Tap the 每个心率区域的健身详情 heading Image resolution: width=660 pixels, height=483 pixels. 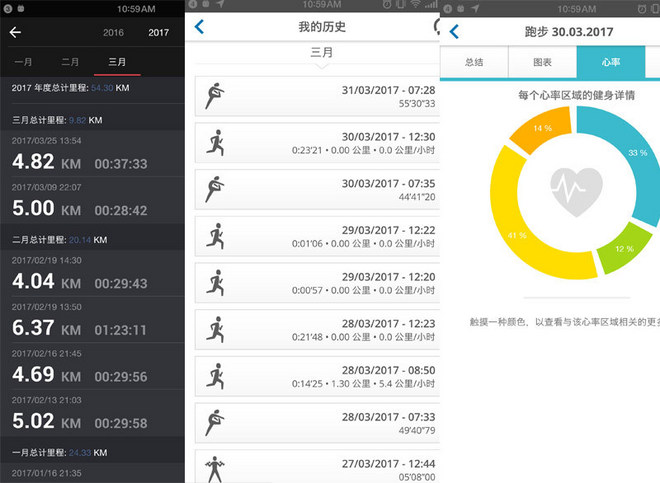[576, 95]
